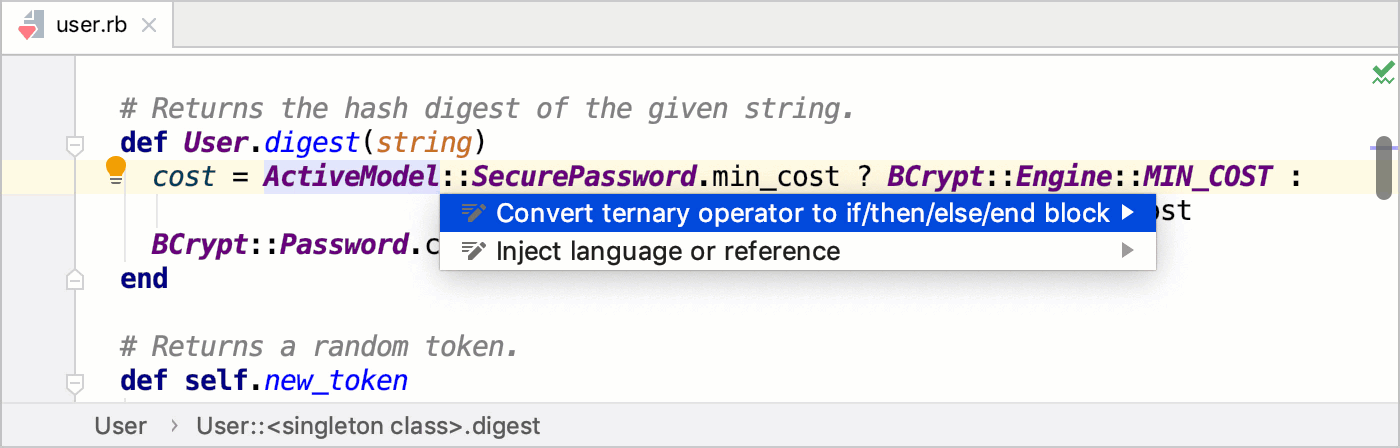Collapse the def User.digest method fold marker
The image size is (1400, 448).
point(74,146)
